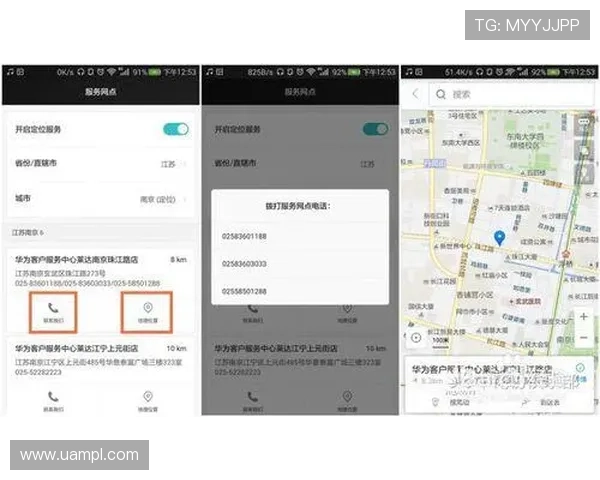Screen dimensions: 600x480
Task: Toggle 开启定位服务 switch on left screen
Action: tap(176, 129)
